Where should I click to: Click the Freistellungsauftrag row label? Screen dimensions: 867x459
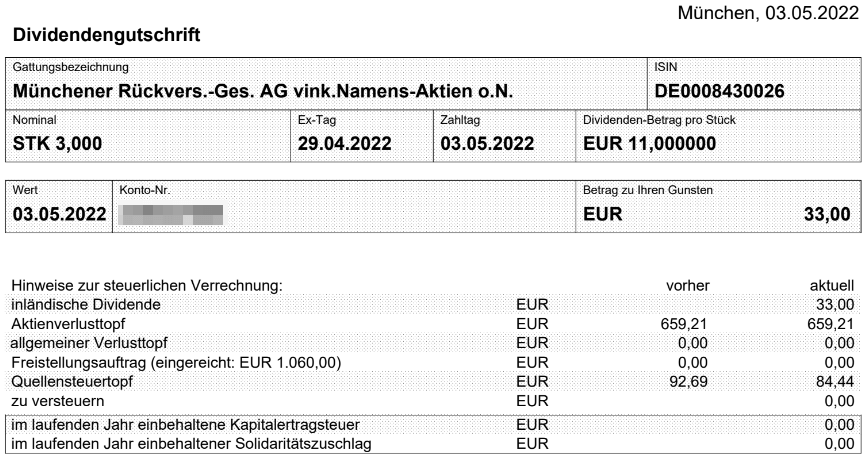pyautogui.click(x=176, y=363)
